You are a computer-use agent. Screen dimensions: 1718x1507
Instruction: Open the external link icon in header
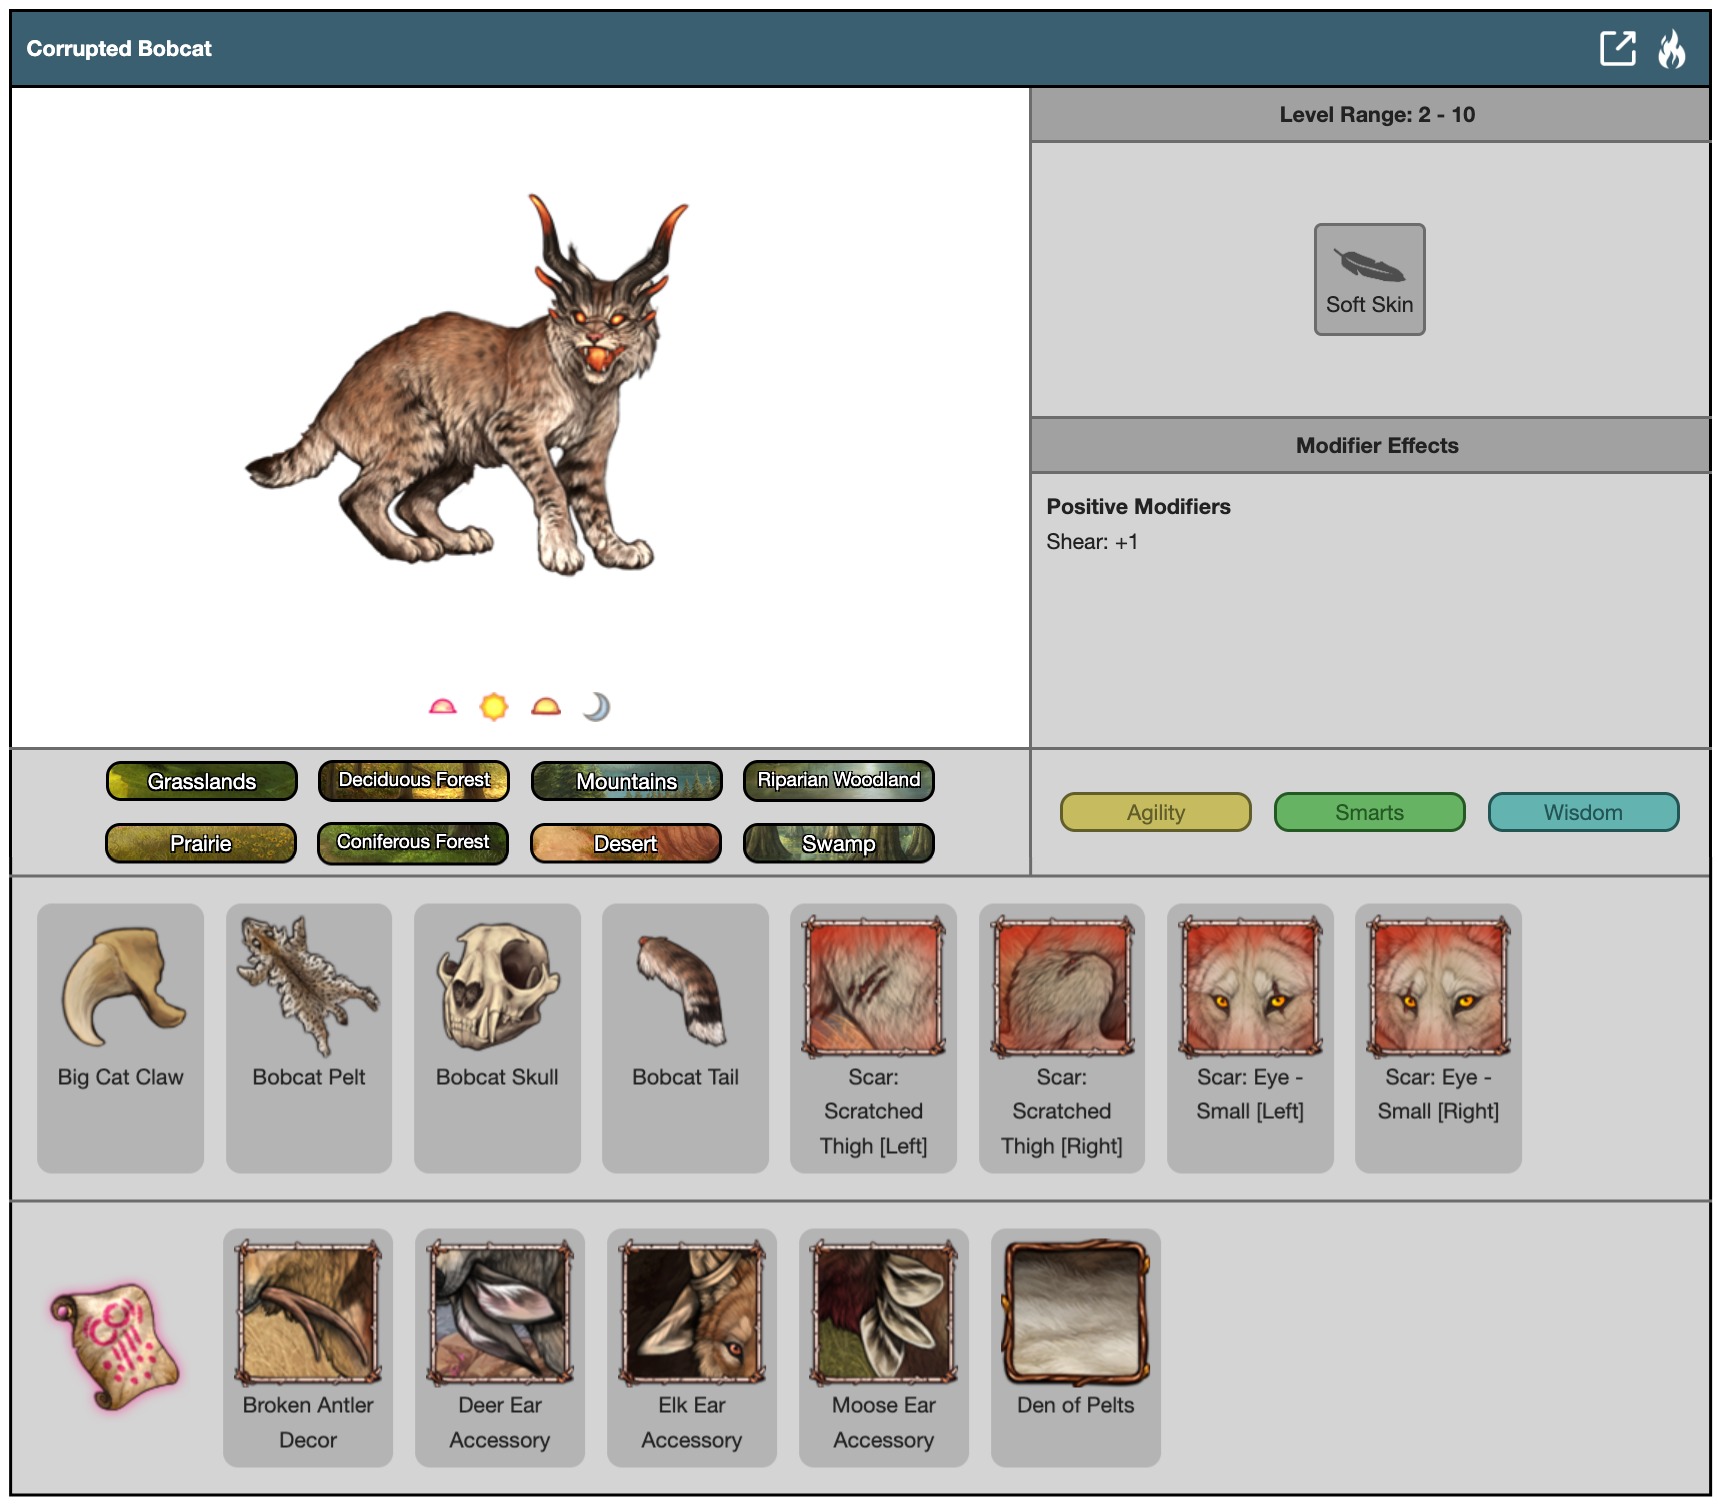[1616, 48]
